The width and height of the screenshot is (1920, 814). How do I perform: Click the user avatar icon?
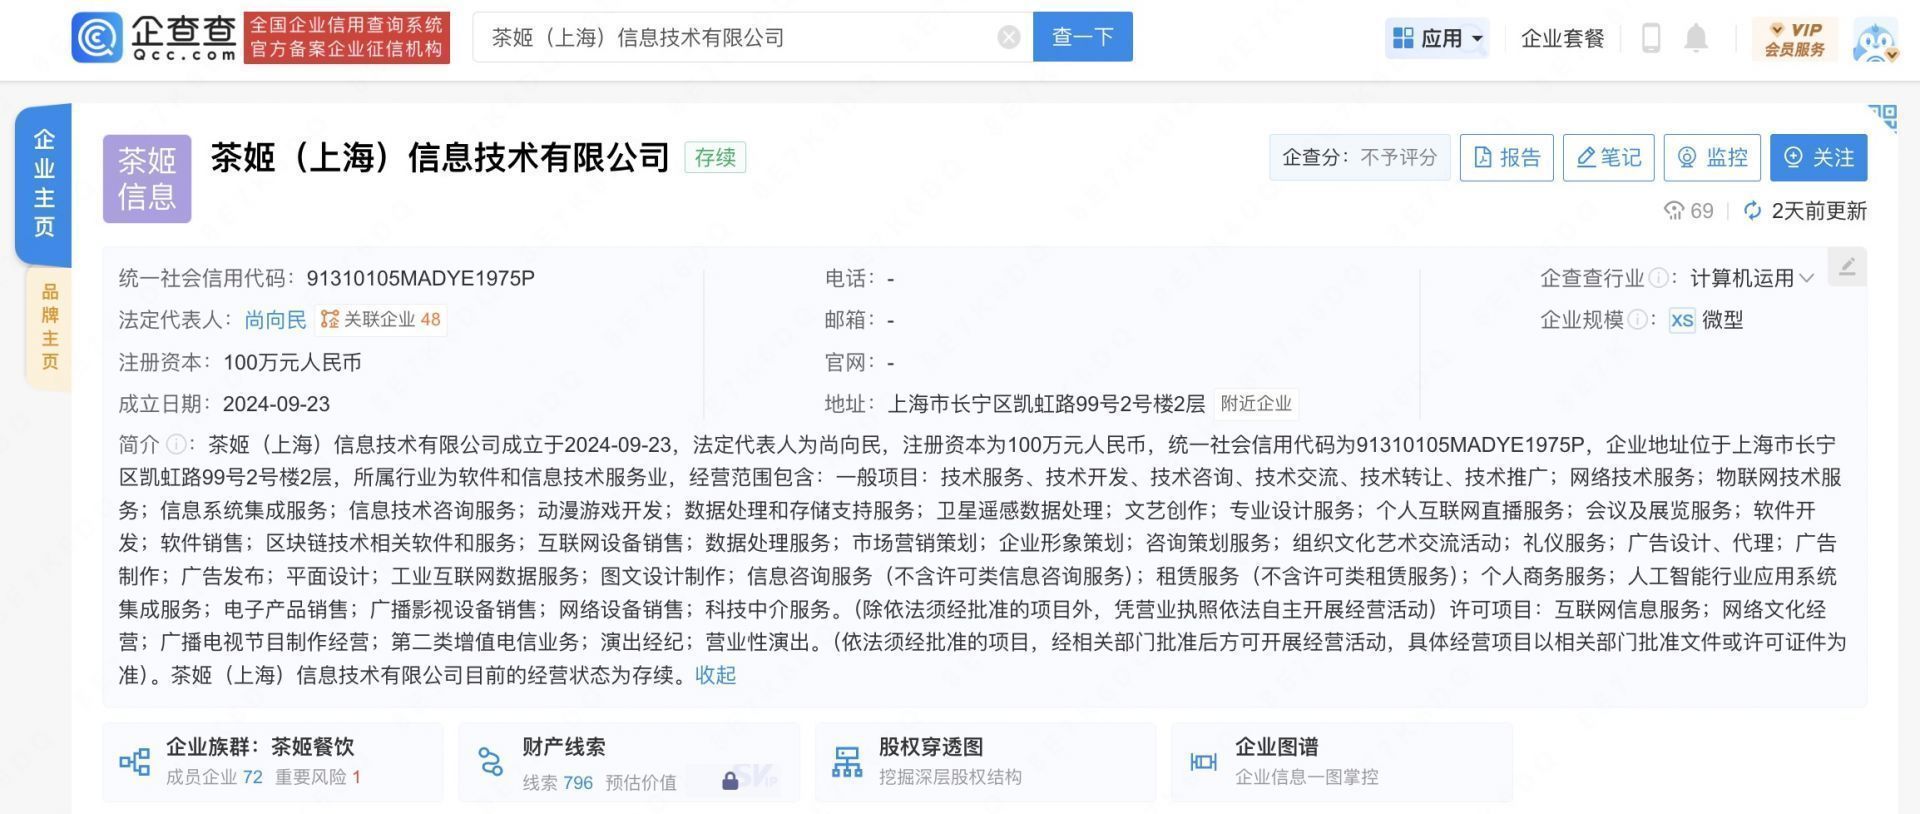click(x=1874, y=40)
